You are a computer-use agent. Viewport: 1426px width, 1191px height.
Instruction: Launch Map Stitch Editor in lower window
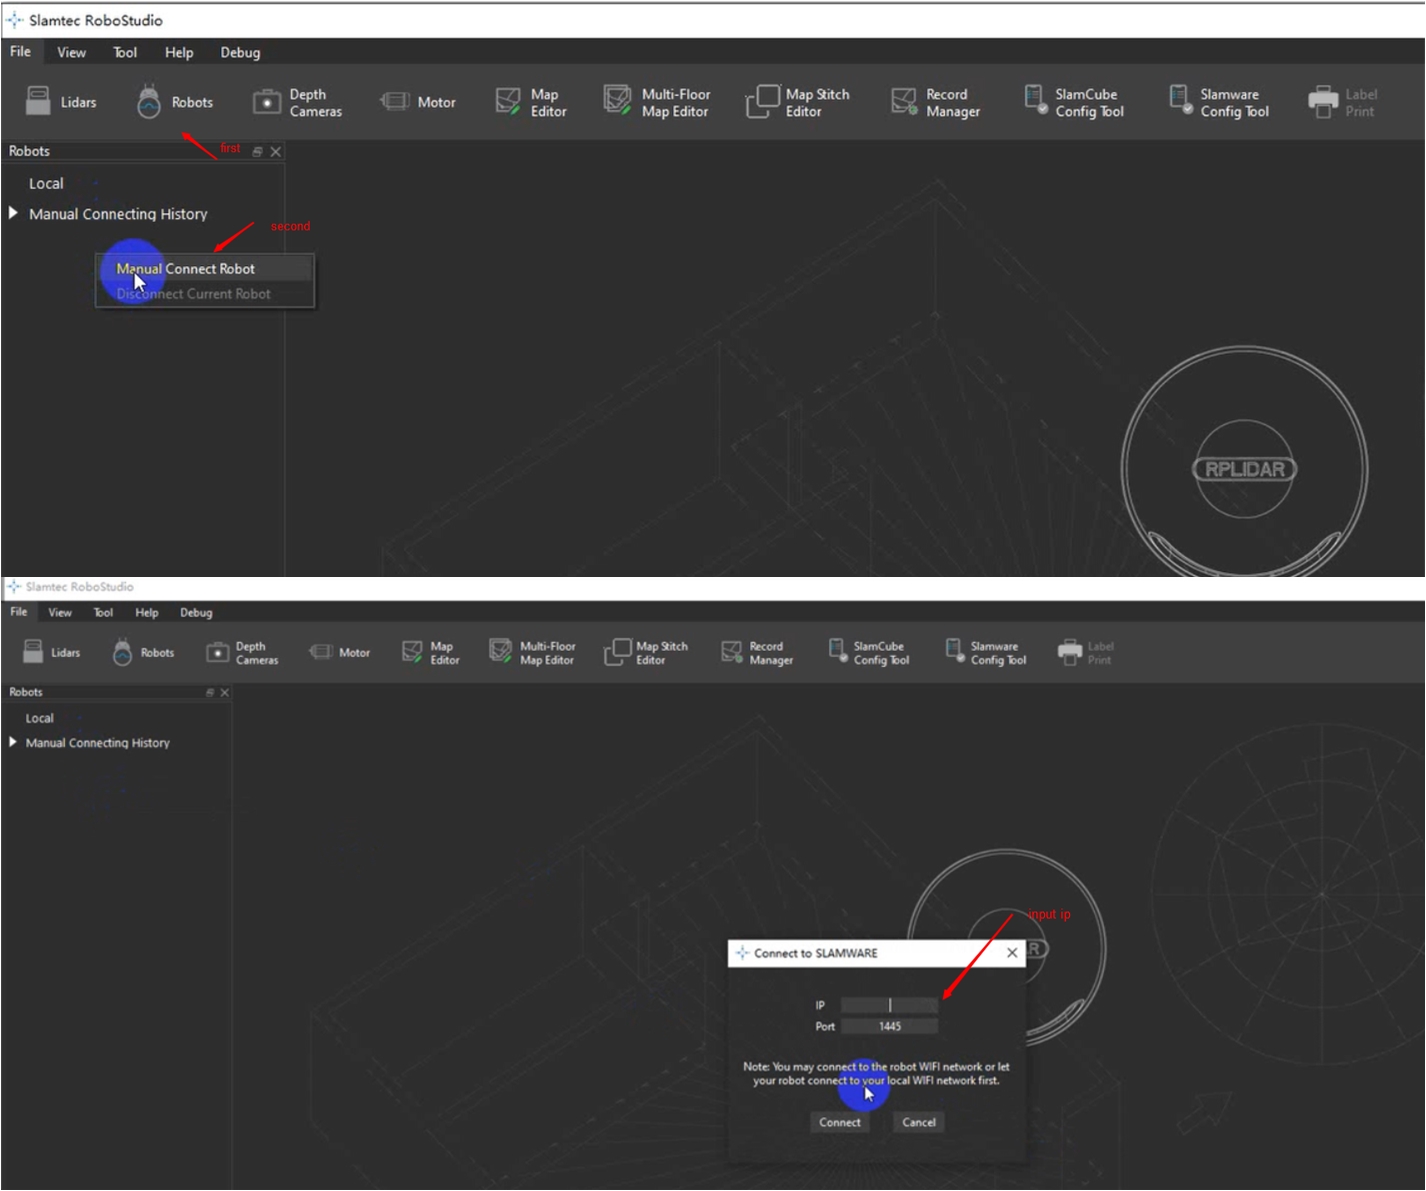(x=646, y=652)
